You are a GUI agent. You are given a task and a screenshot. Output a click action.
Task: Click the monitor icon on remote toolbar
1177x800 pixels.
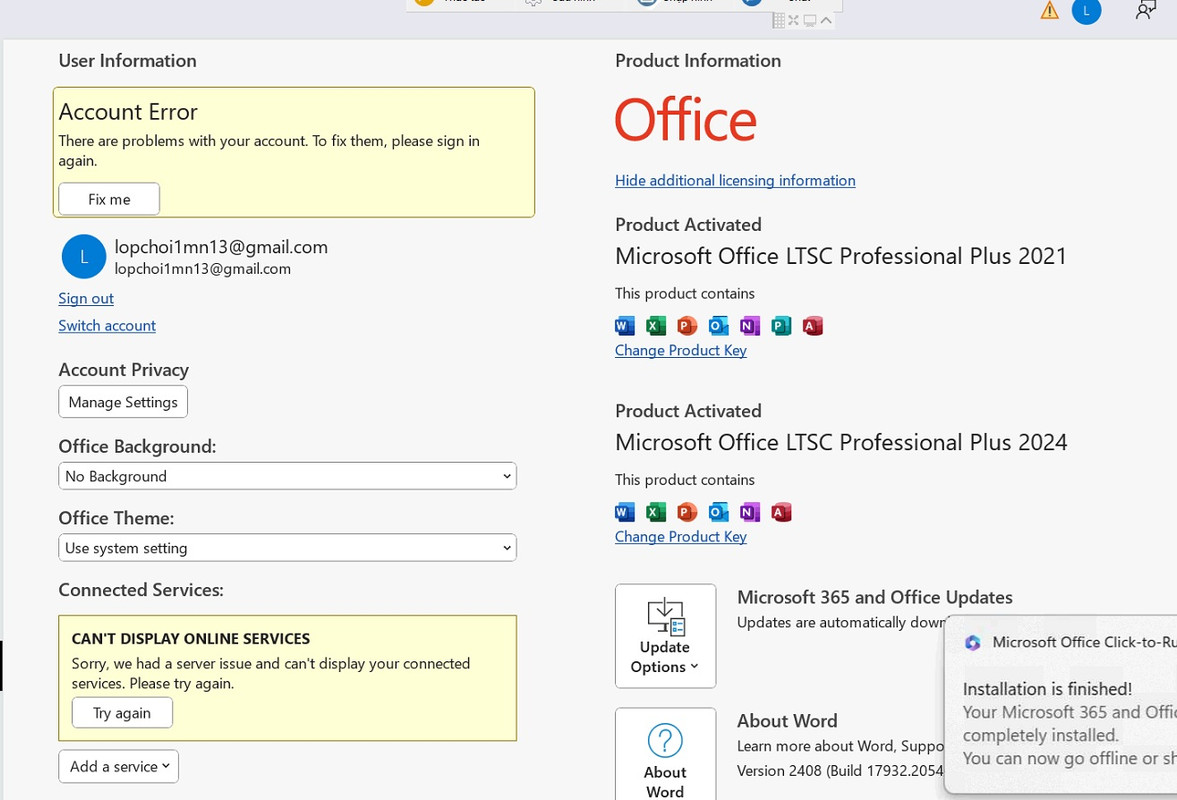pyautogui.click(x=809, y=20)
